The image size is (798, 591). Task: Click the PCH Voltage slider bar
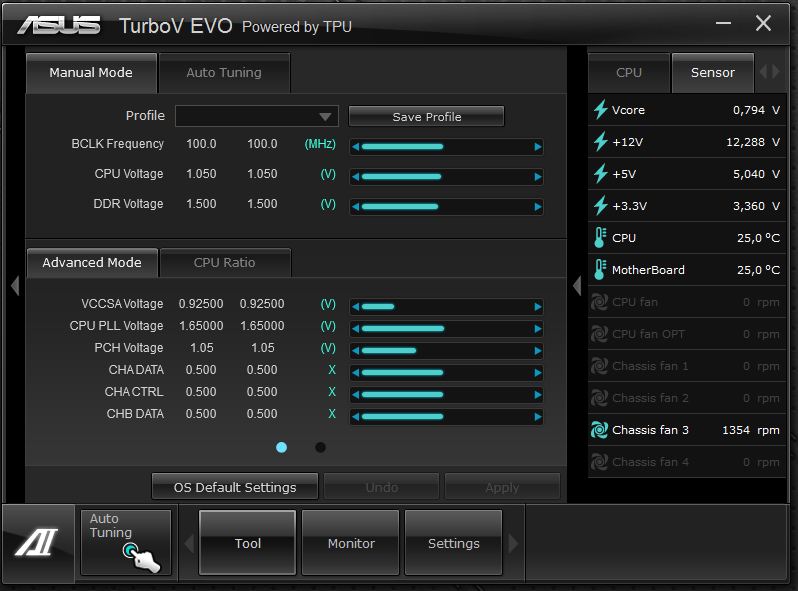coord(446,351)
